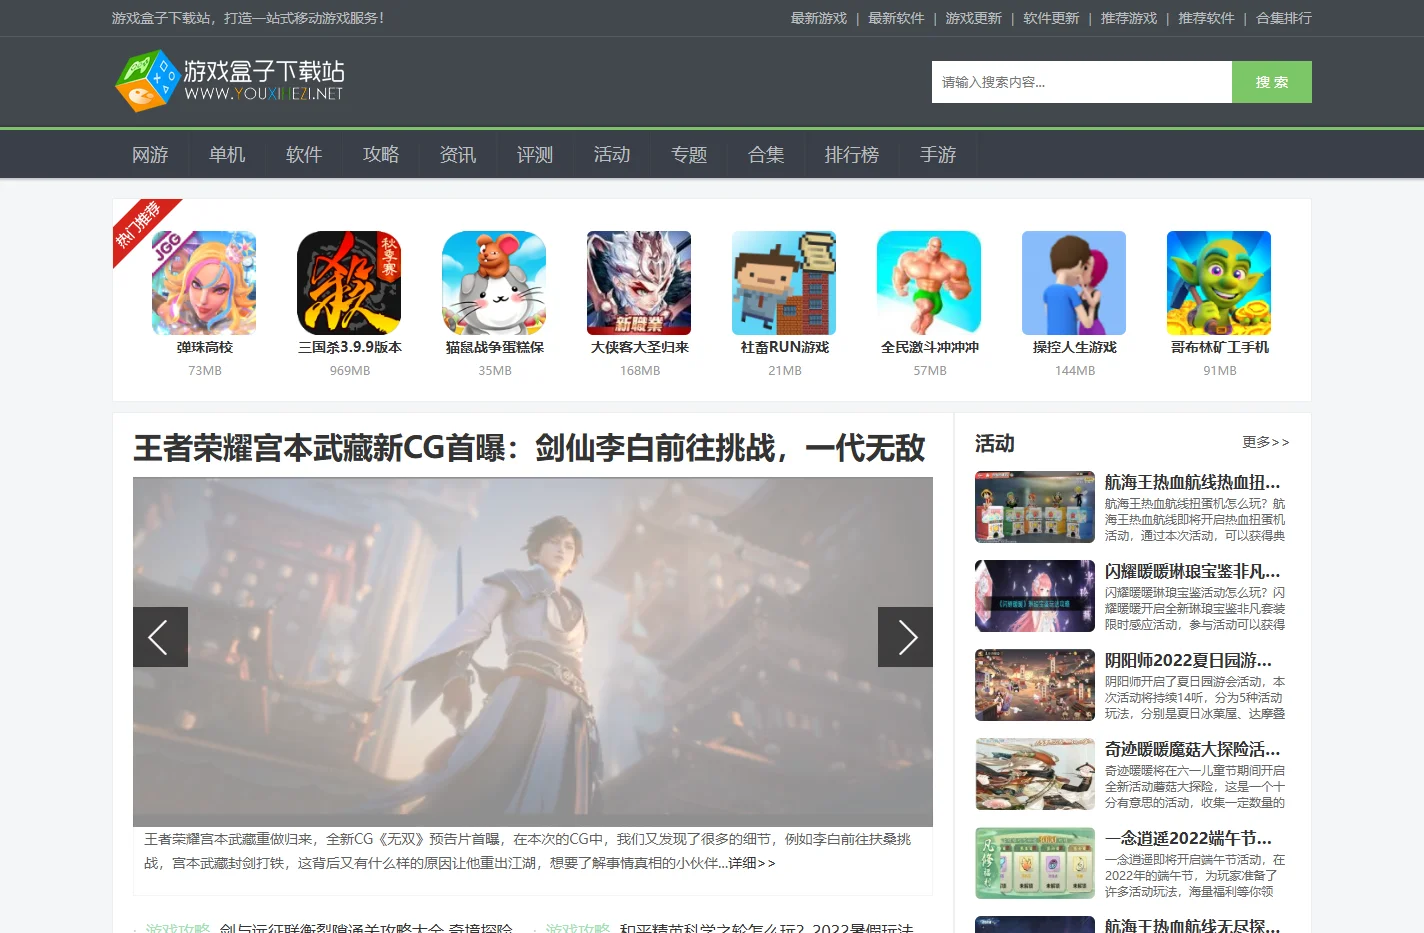Click the 游戏盒子下载站 site logo
The image size is (1424, 933).
click(230, 81)
